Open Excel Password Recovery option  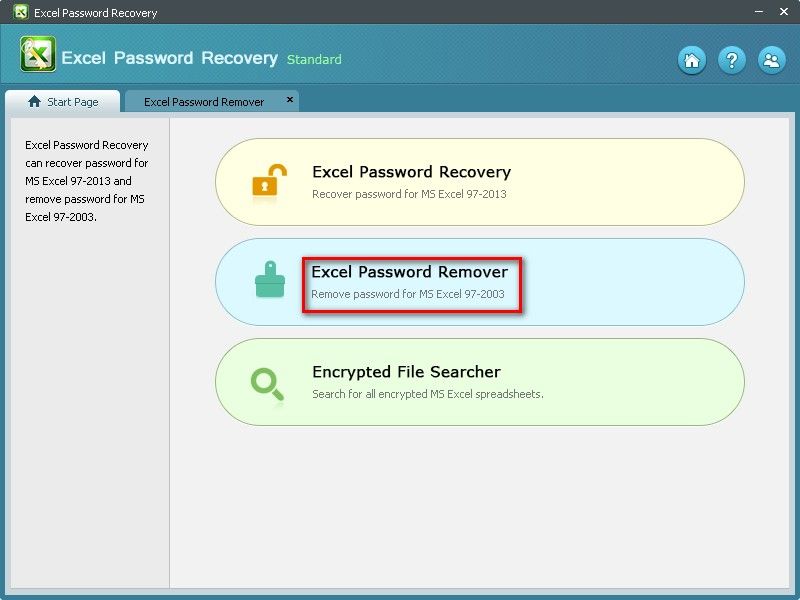[480, 182]
